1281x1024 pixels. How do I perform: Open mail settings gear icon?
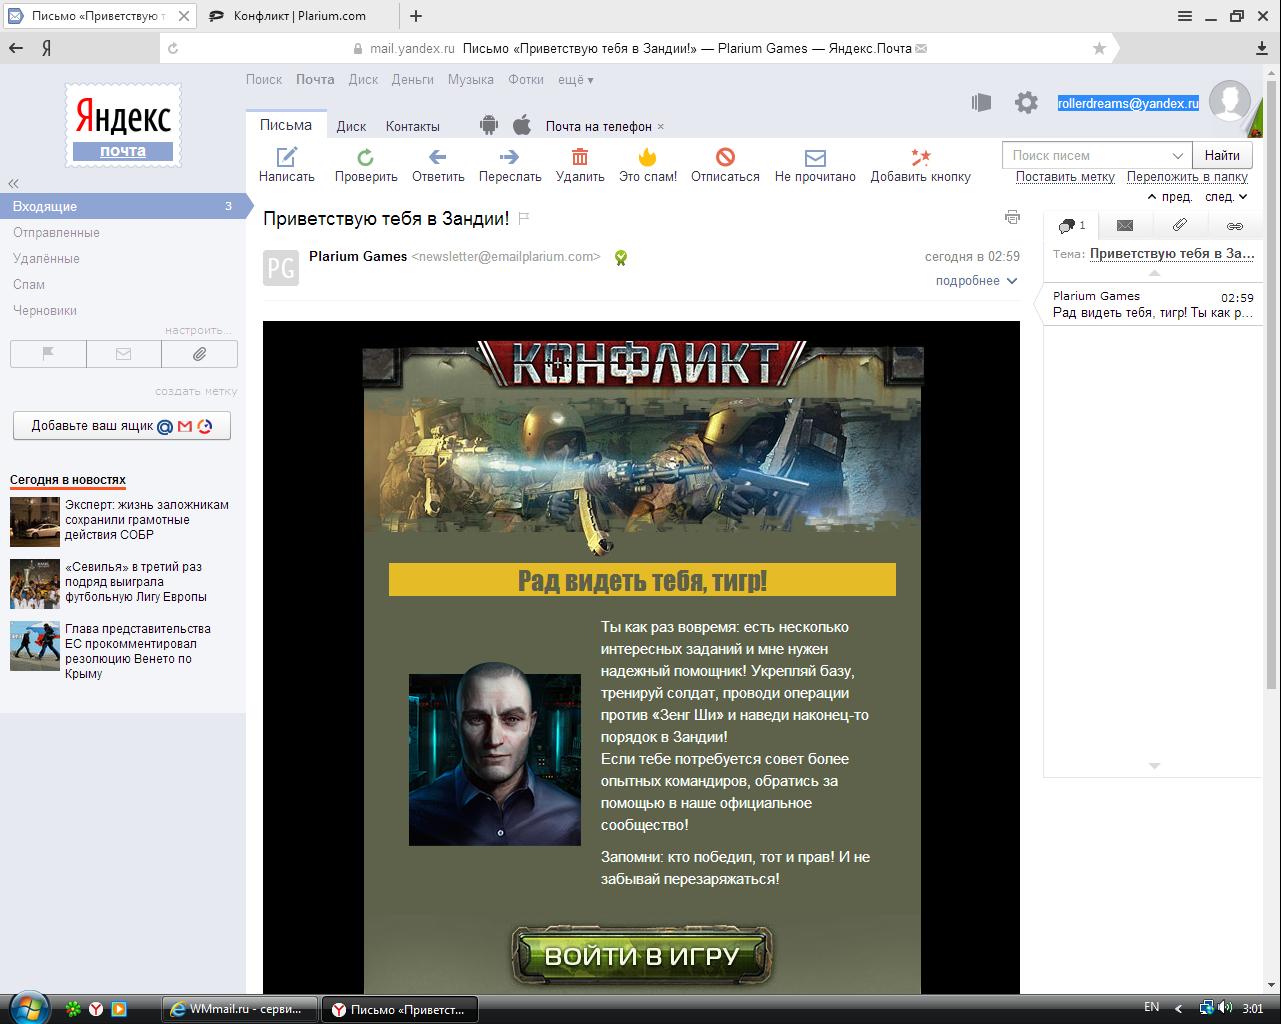[1026, 102]
